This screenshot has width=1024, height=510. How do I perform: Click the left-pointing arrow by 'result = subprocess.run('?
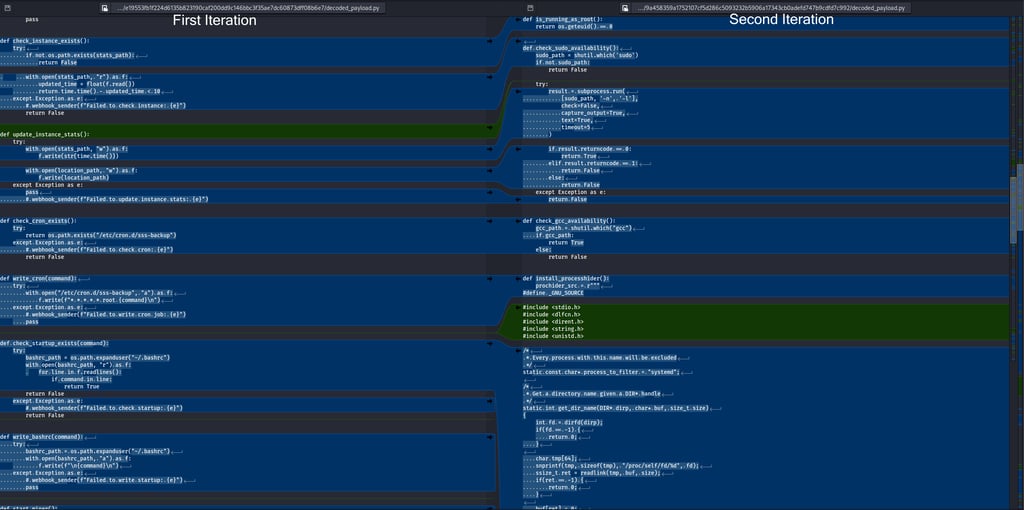point(517,91)
